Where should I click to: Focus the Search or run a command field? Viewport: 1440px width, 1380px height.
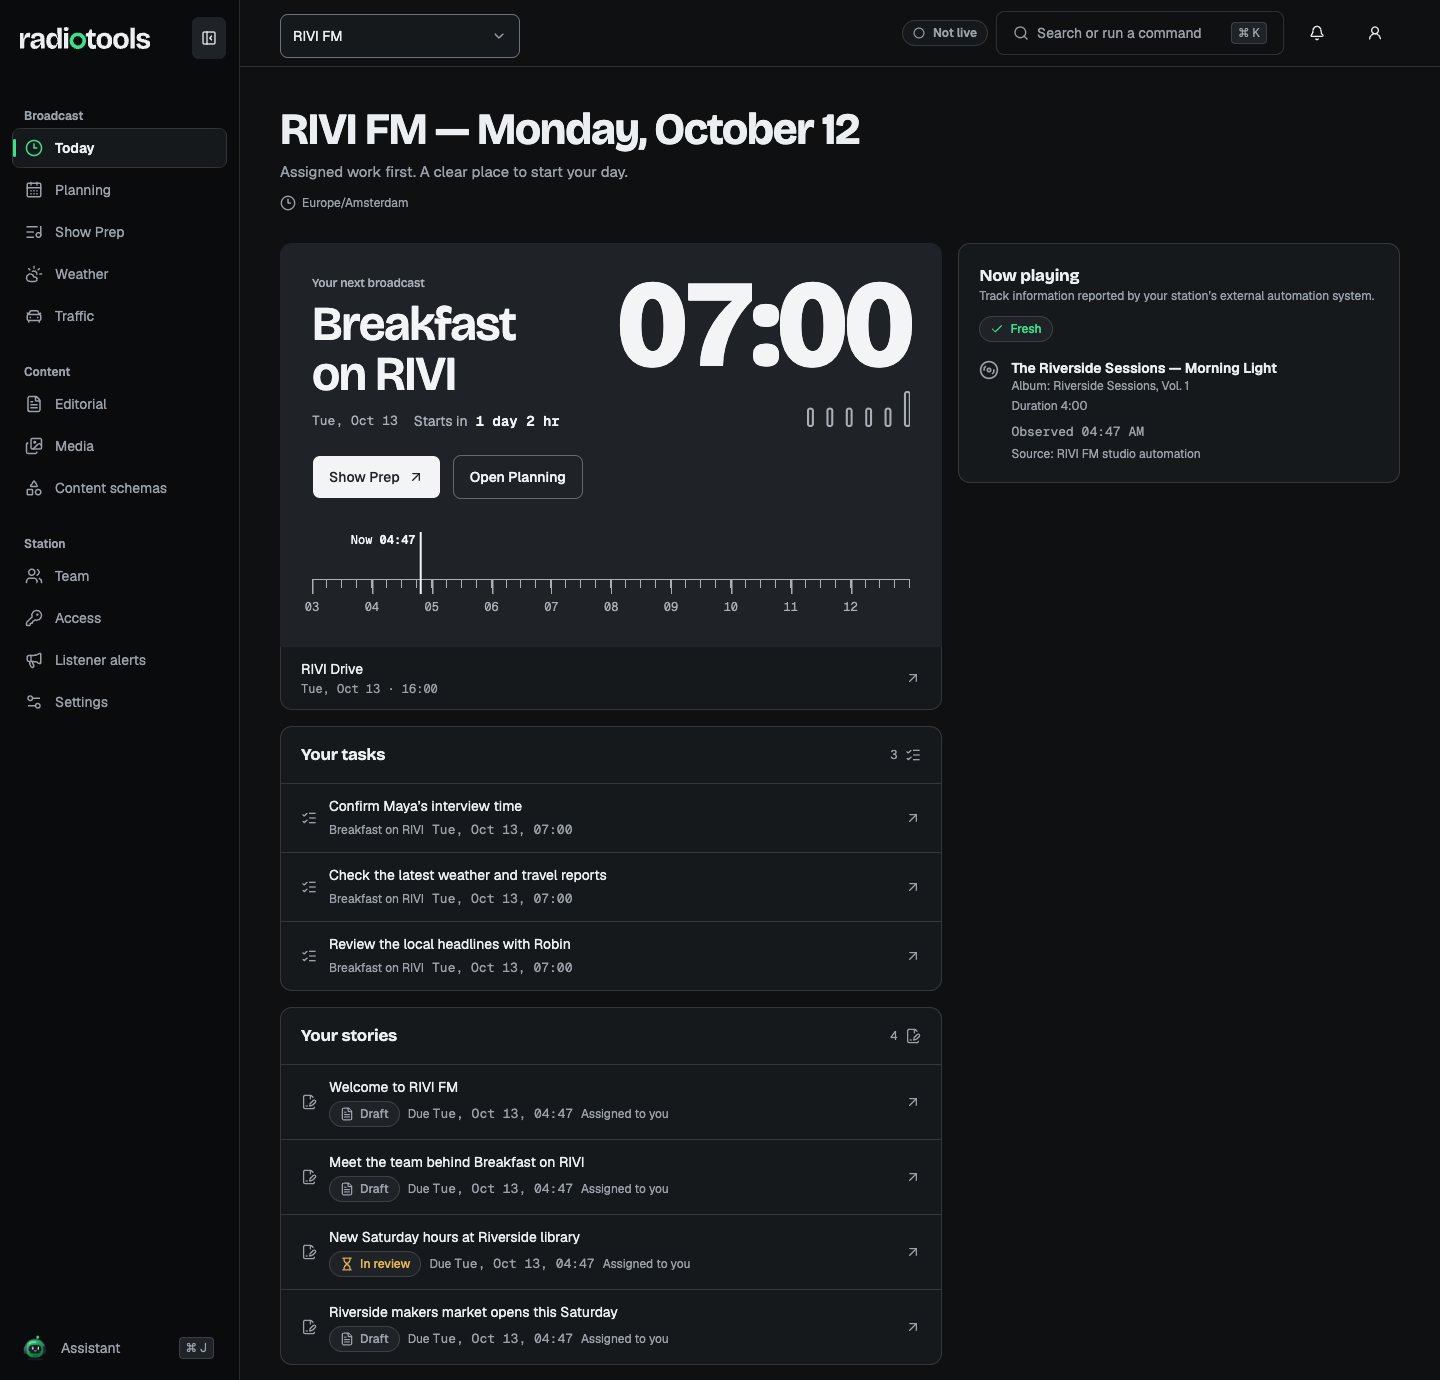1140,33
